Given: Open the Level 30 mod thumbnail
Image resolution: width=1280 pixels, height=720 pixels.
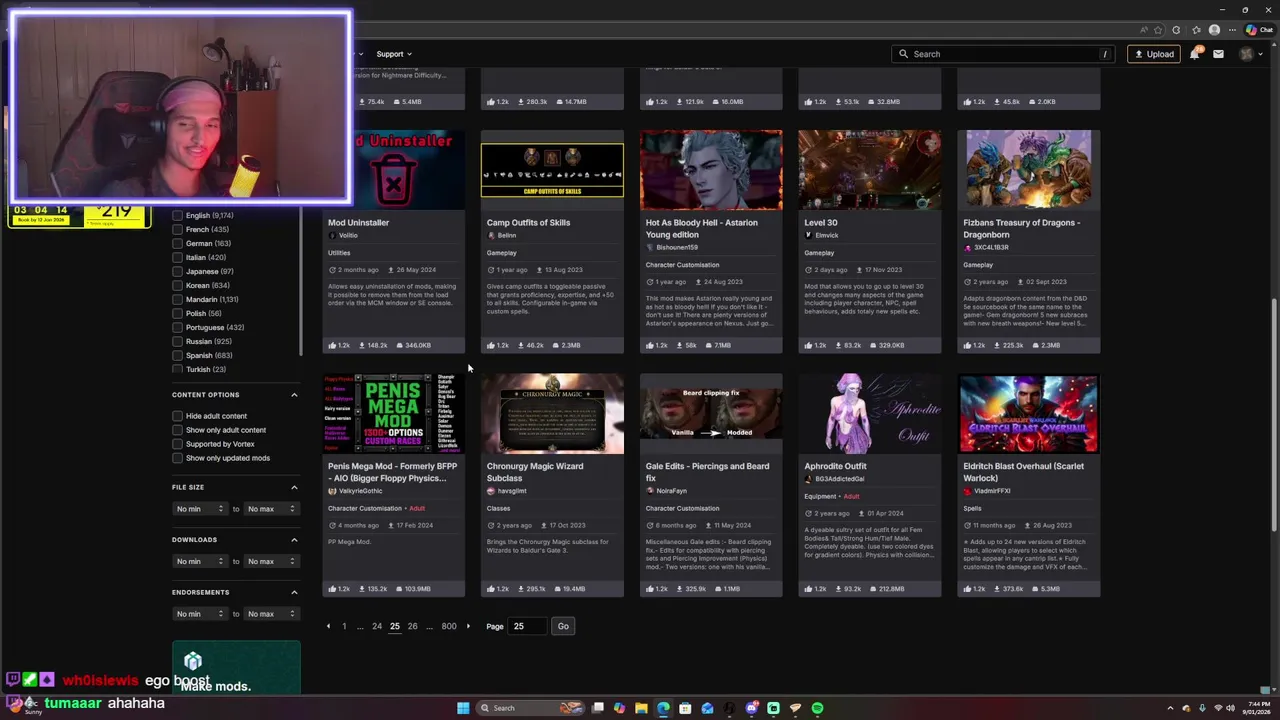Looking at the screenshot, I should tap(869, 170).
